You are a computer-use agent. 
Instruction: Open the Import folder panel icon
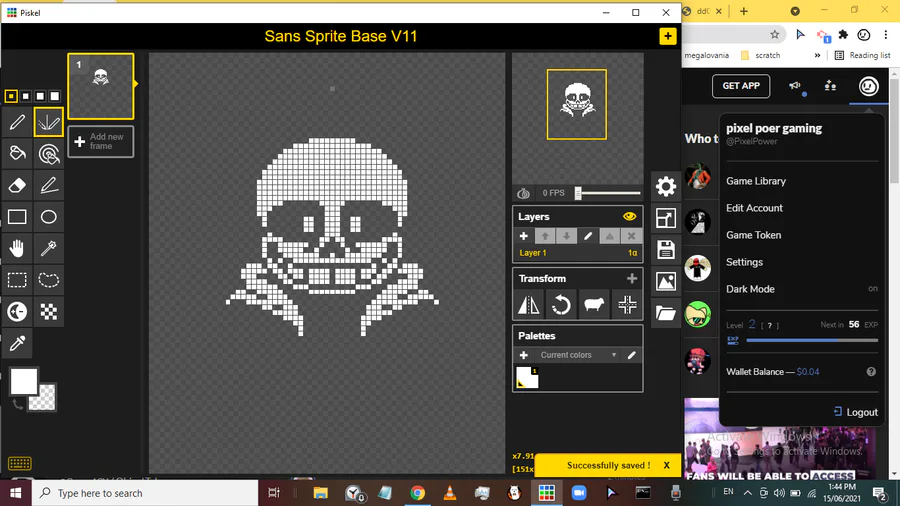(666, 313)
